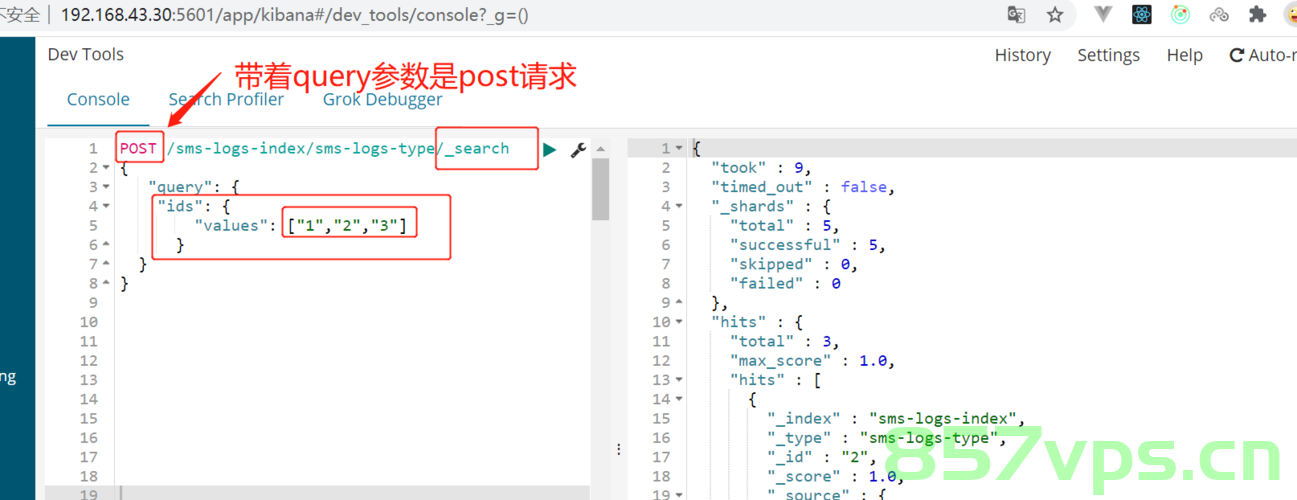Place cursor on empty editor line 12
The height and width of the screenshot is (500, 1297).
coord(352,360)
